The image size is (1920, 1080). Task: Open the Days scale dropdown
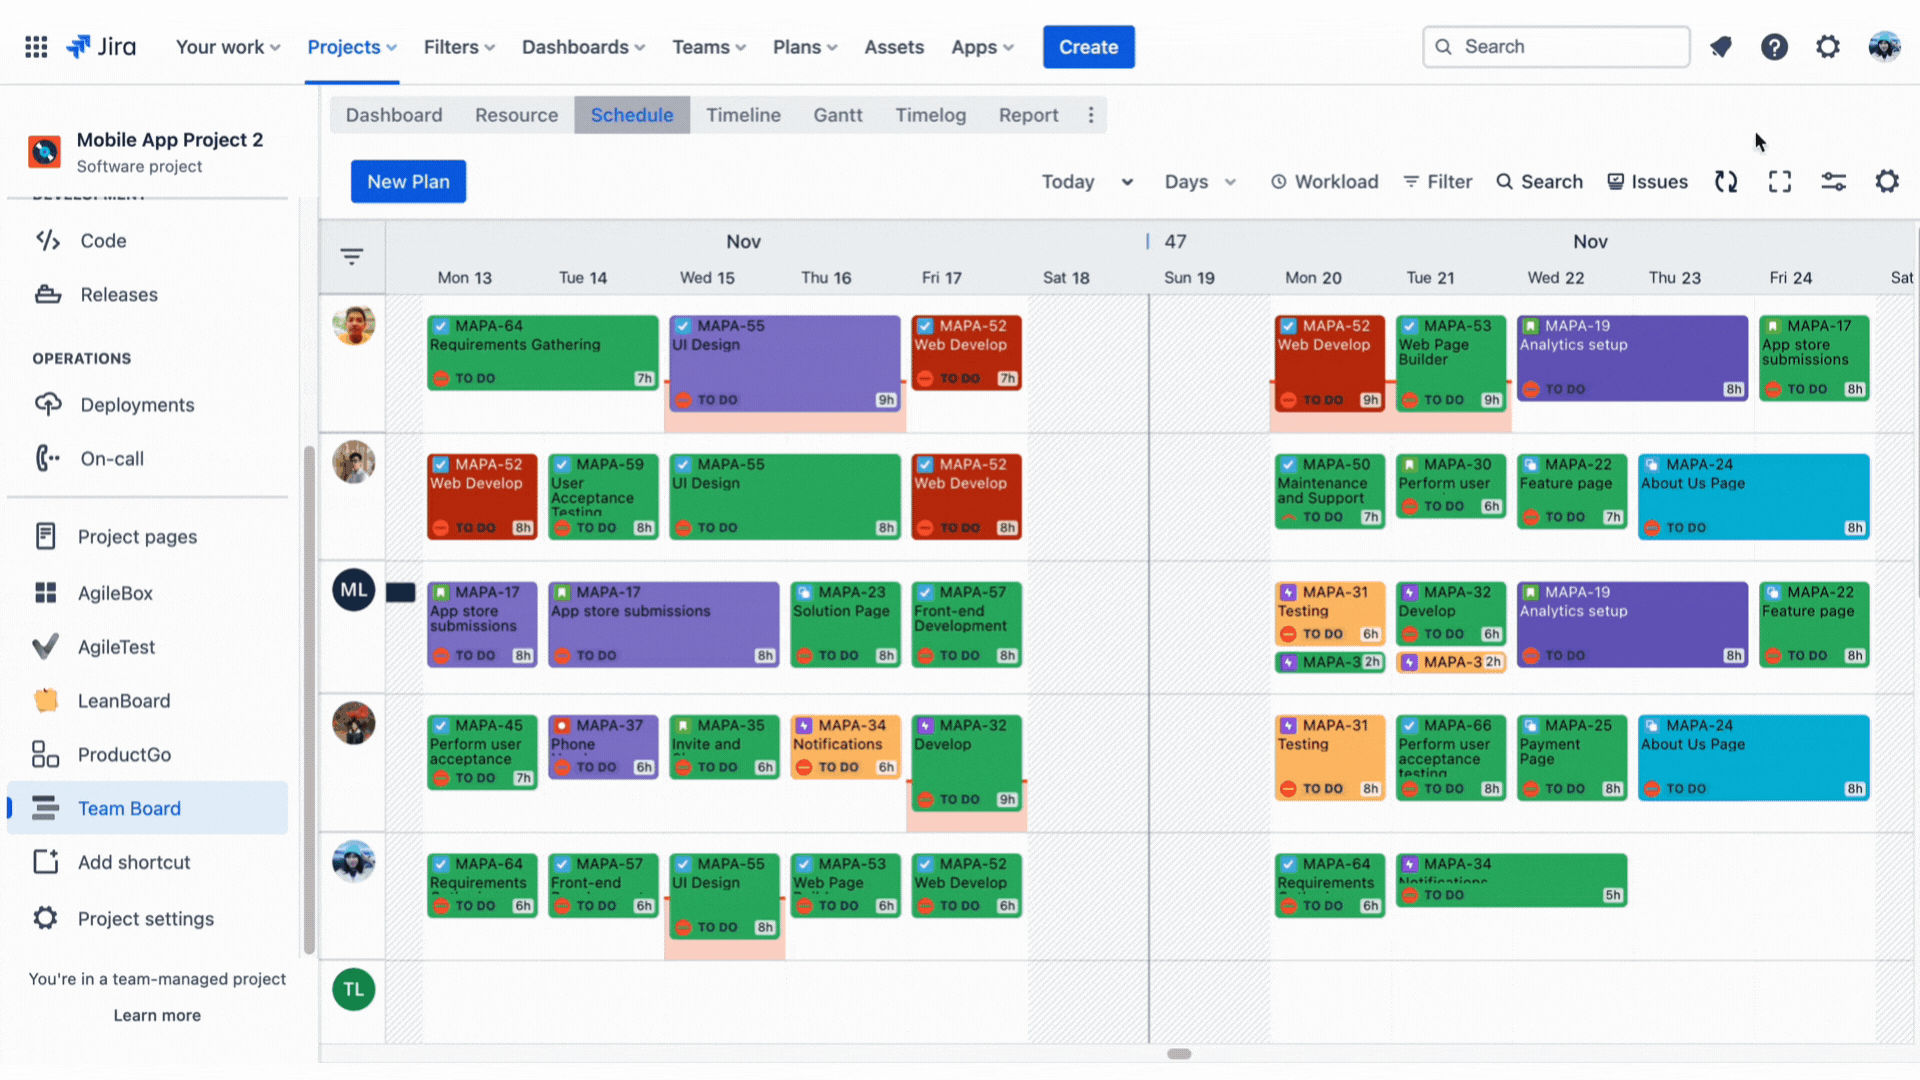point(1200,182)
